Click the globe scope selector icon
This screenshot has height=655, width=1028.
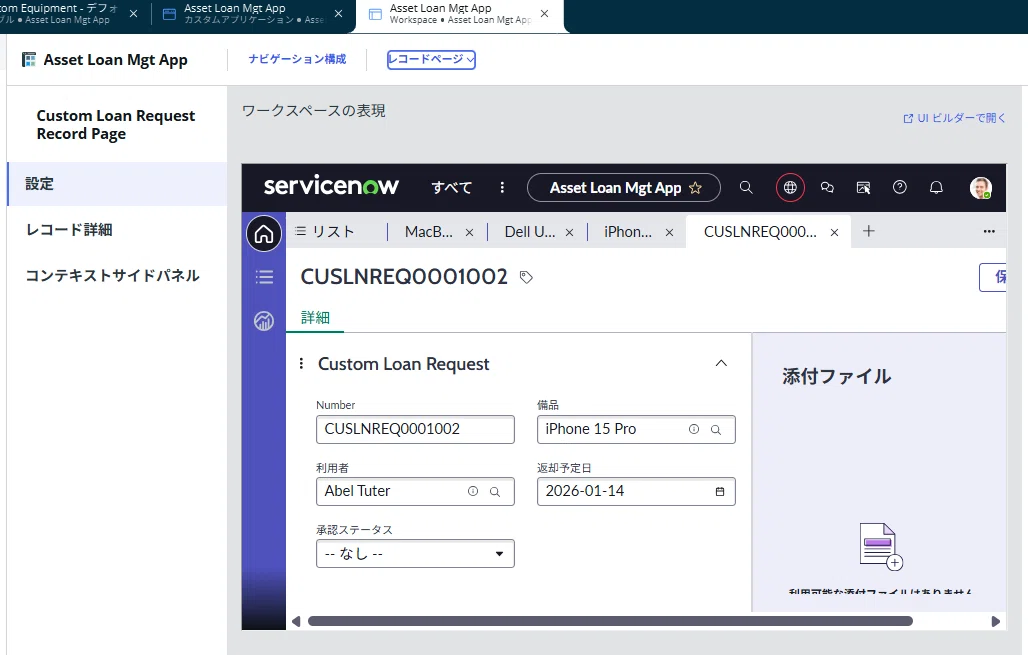click(790, 188)
